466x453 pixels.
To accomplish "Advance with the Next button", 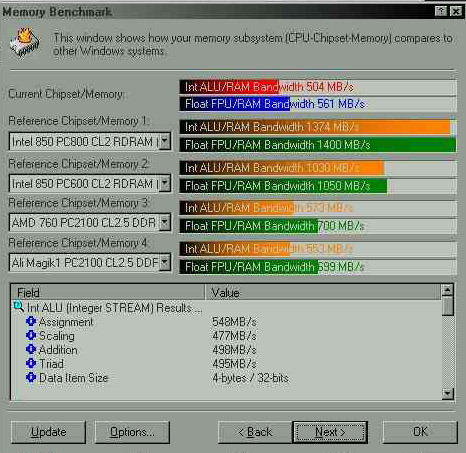I will tap(330, 432).
